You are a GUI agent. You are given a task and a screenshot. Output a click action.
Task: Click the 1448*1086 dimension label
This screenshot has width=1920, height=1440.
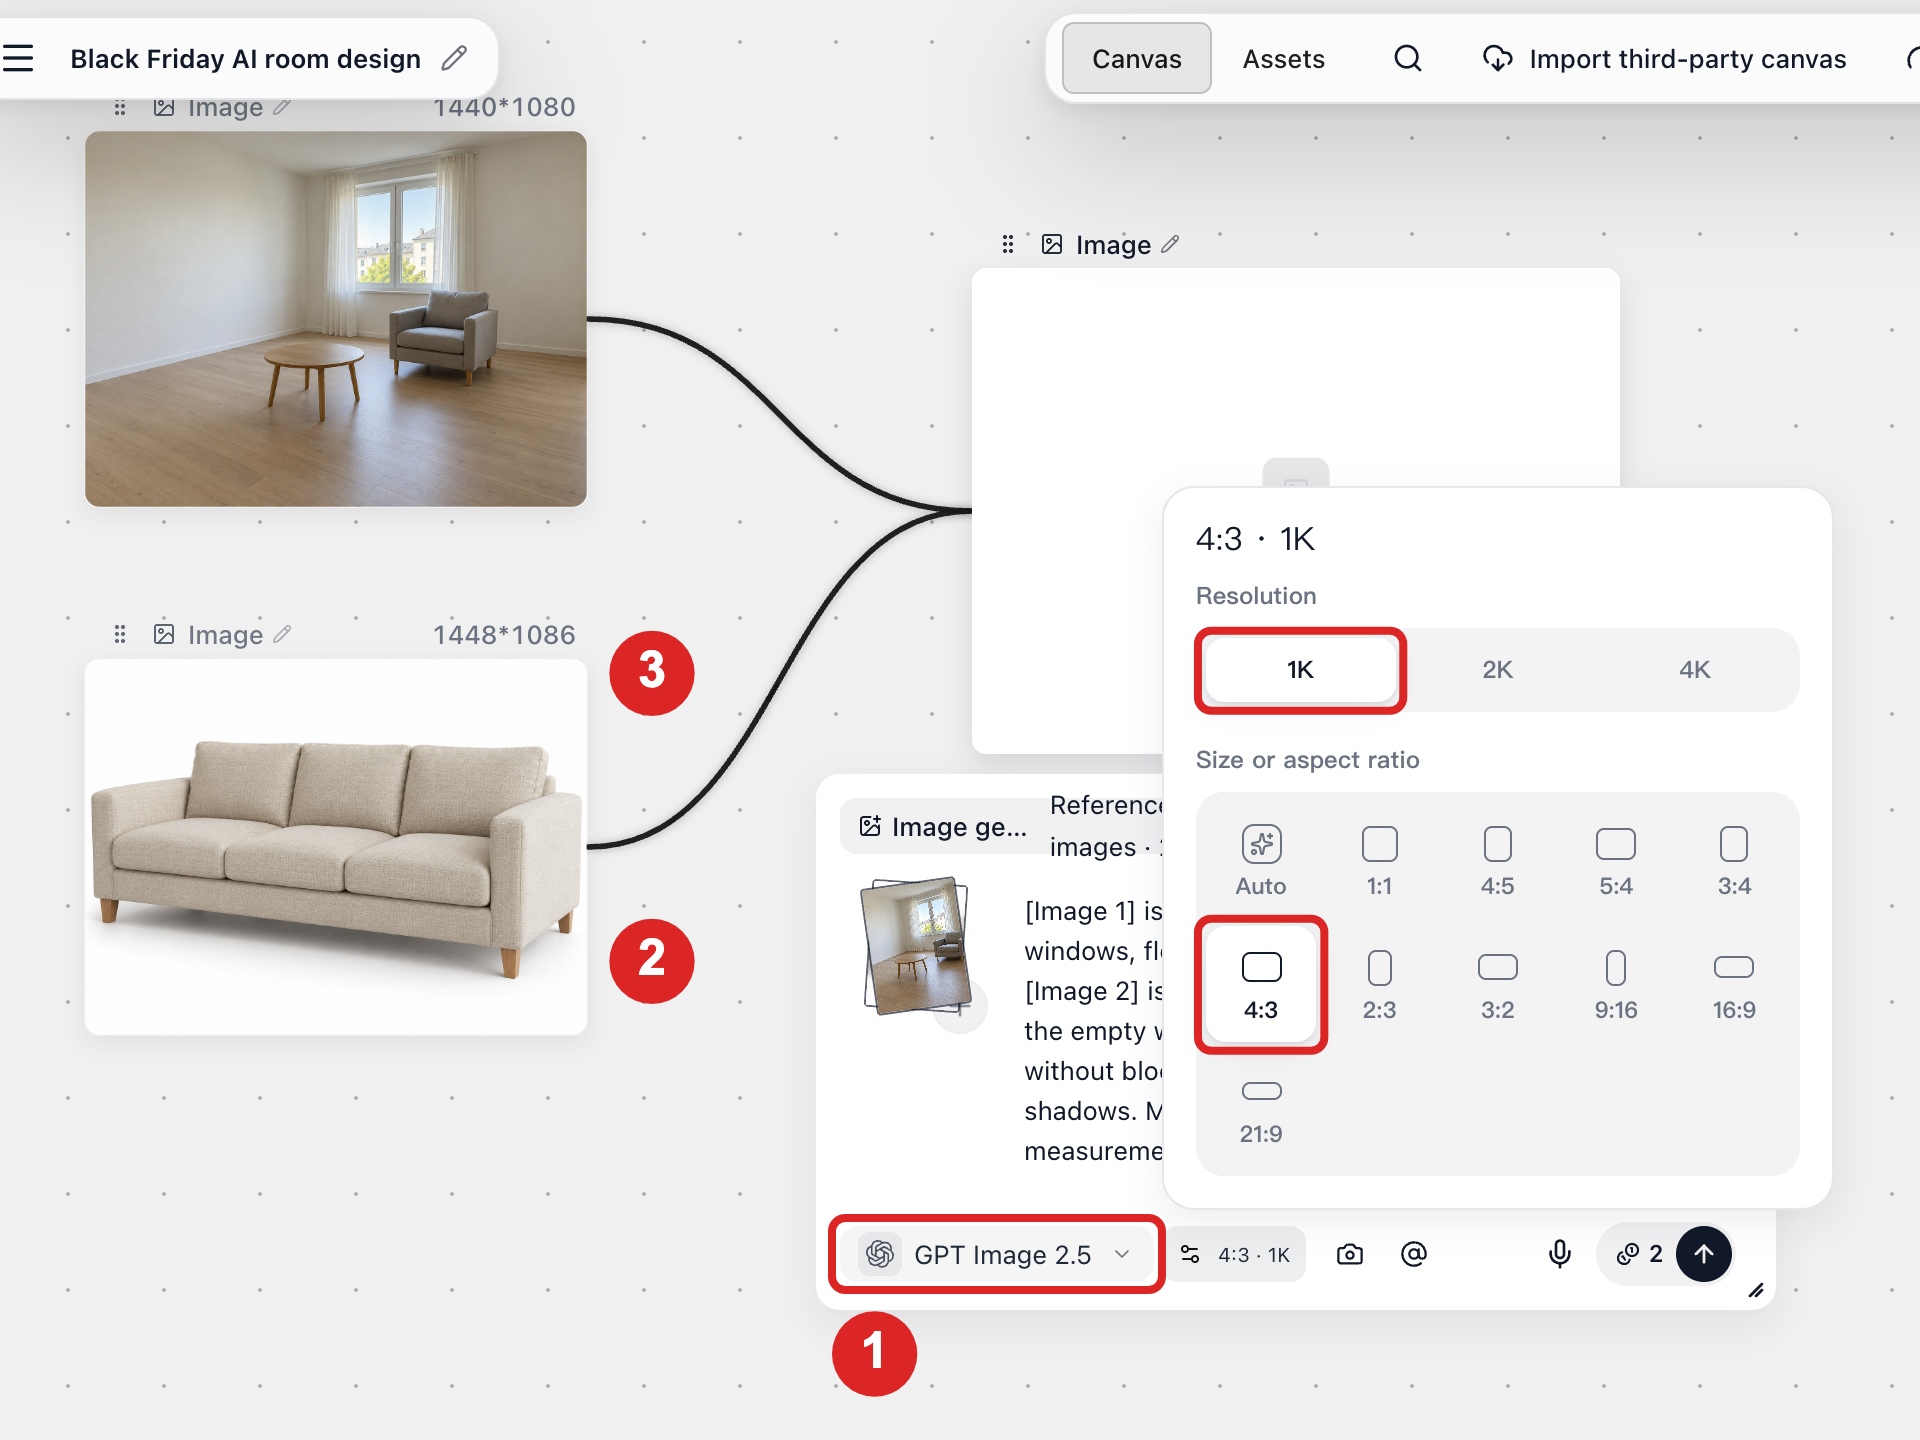coord(504,634)
